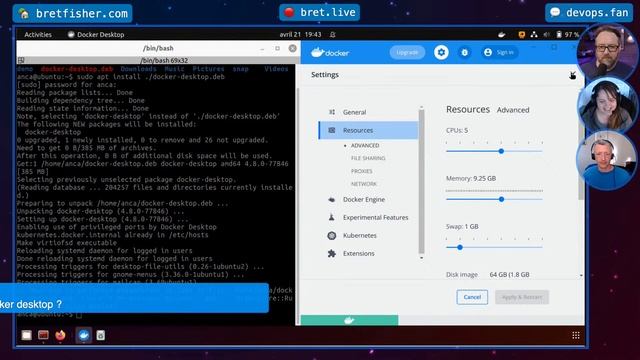The width and height of the screenshot is (640, 360).
Task: Click the "64 GB (1.8 GB" disk size text
Action: pos(509,275)
